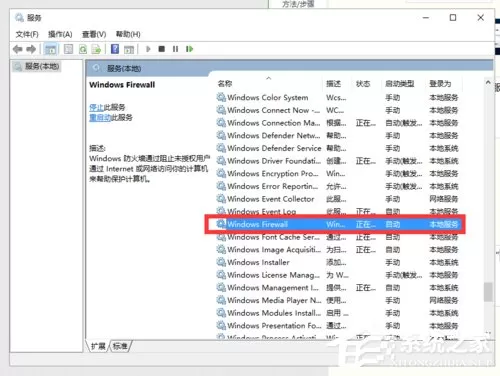Click the Pause service icon
Viewport: 500px width, 376px height.
175,49
